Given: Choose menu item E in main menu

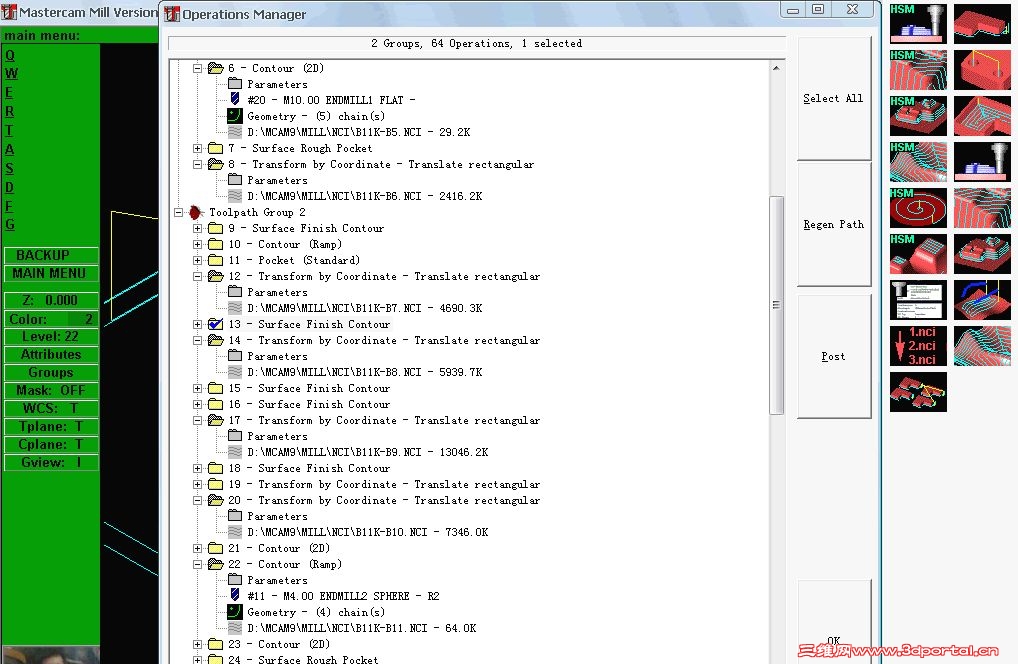Looking at the screenshot, I should (9, 92).
